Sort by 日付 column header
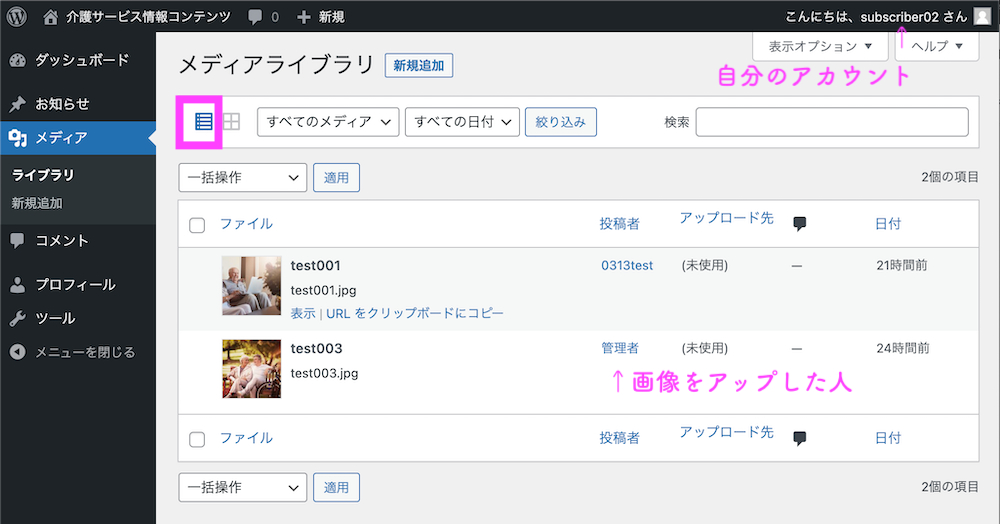The image size is (1000, 524). click(x=888, y=224)
